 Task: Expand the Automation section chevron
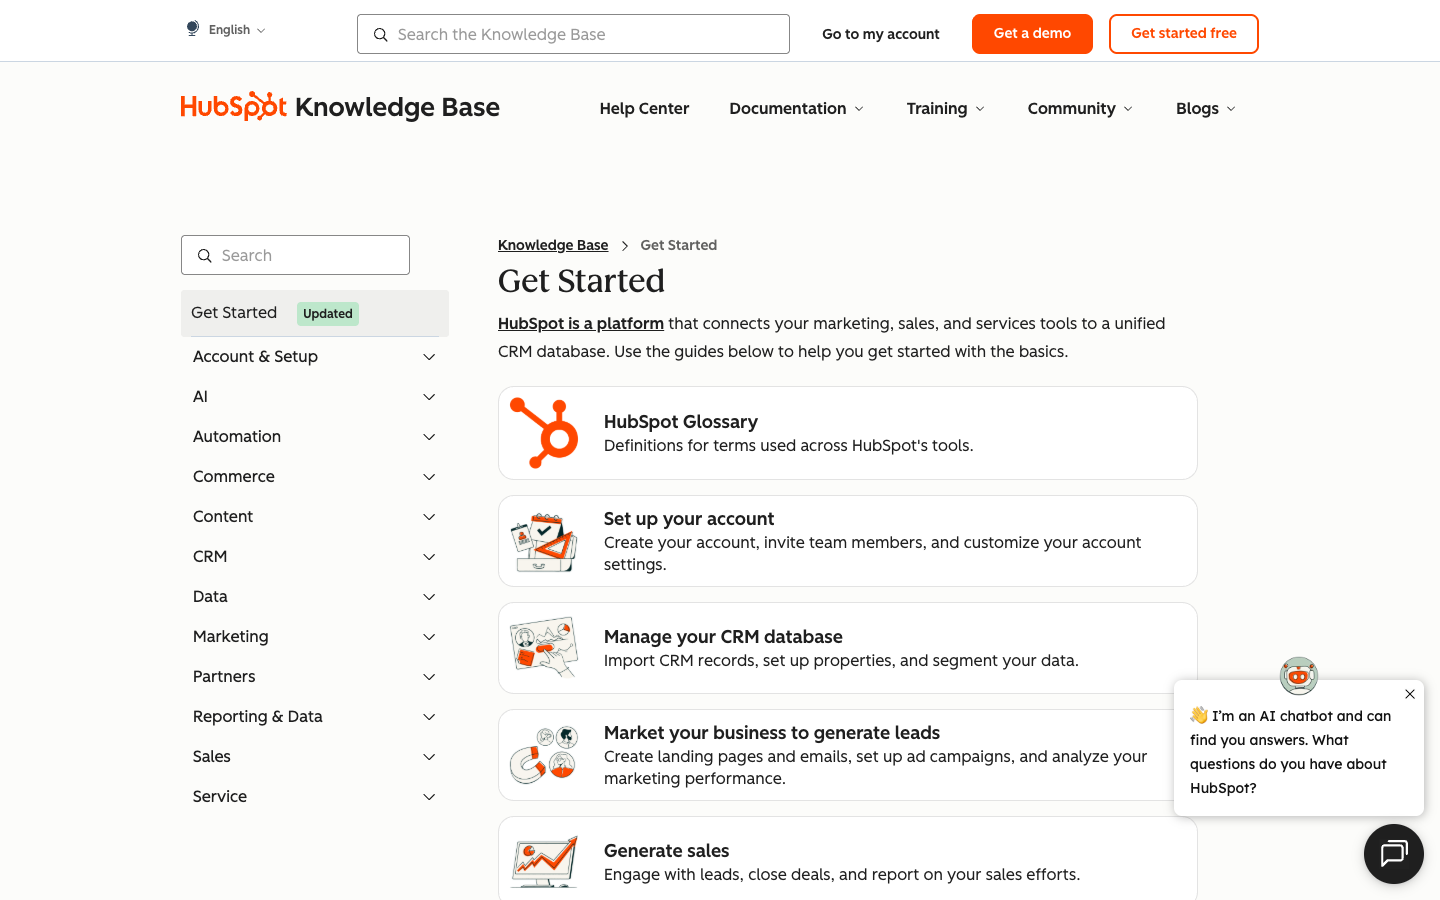429,437
